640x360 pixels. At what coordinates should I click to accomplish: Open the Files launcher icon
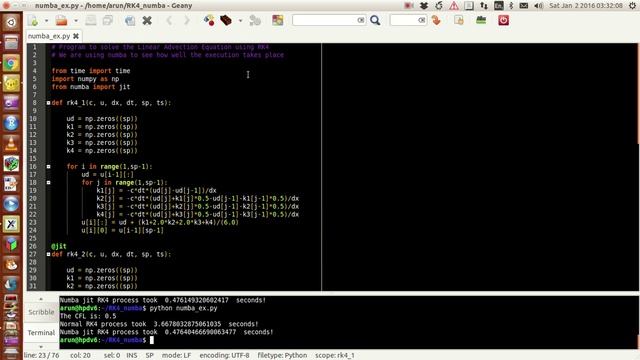(x=11, y=42)
